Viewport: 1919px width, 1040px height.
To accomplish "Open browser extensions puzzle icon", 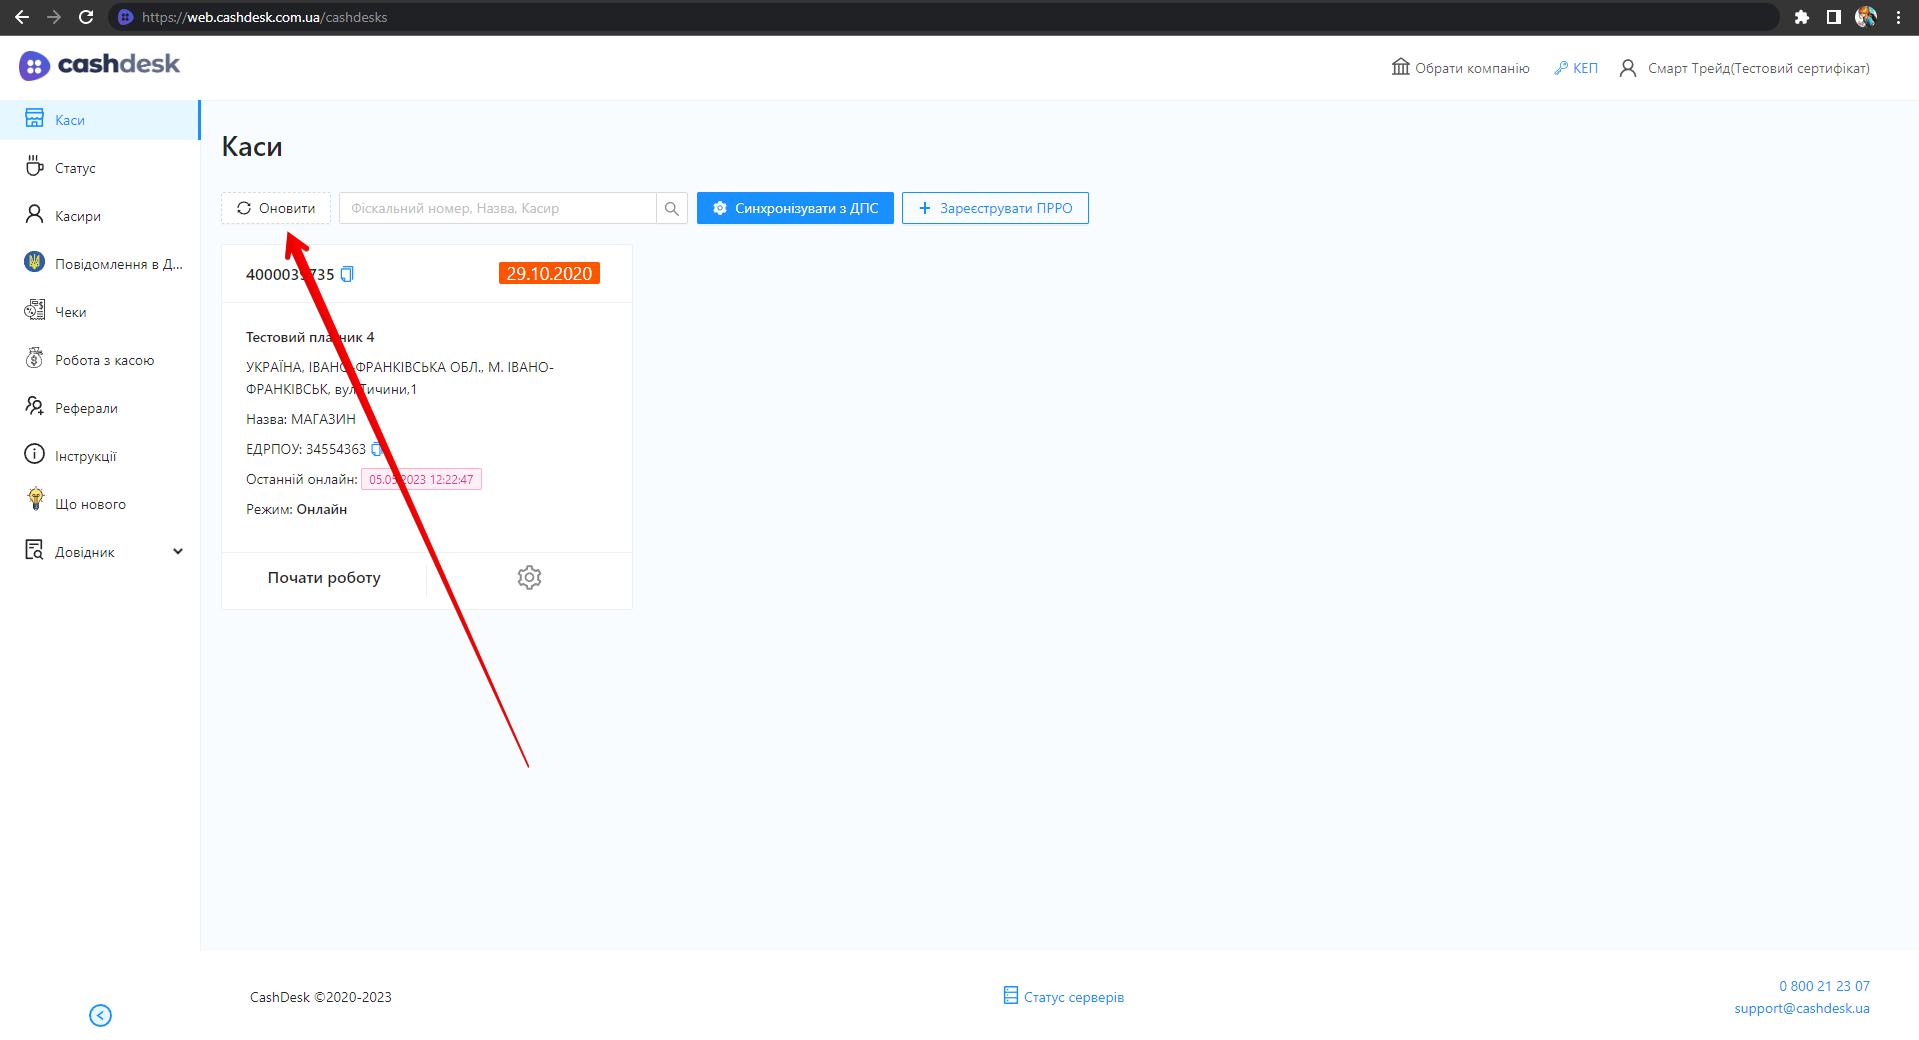I will 1801,17.
